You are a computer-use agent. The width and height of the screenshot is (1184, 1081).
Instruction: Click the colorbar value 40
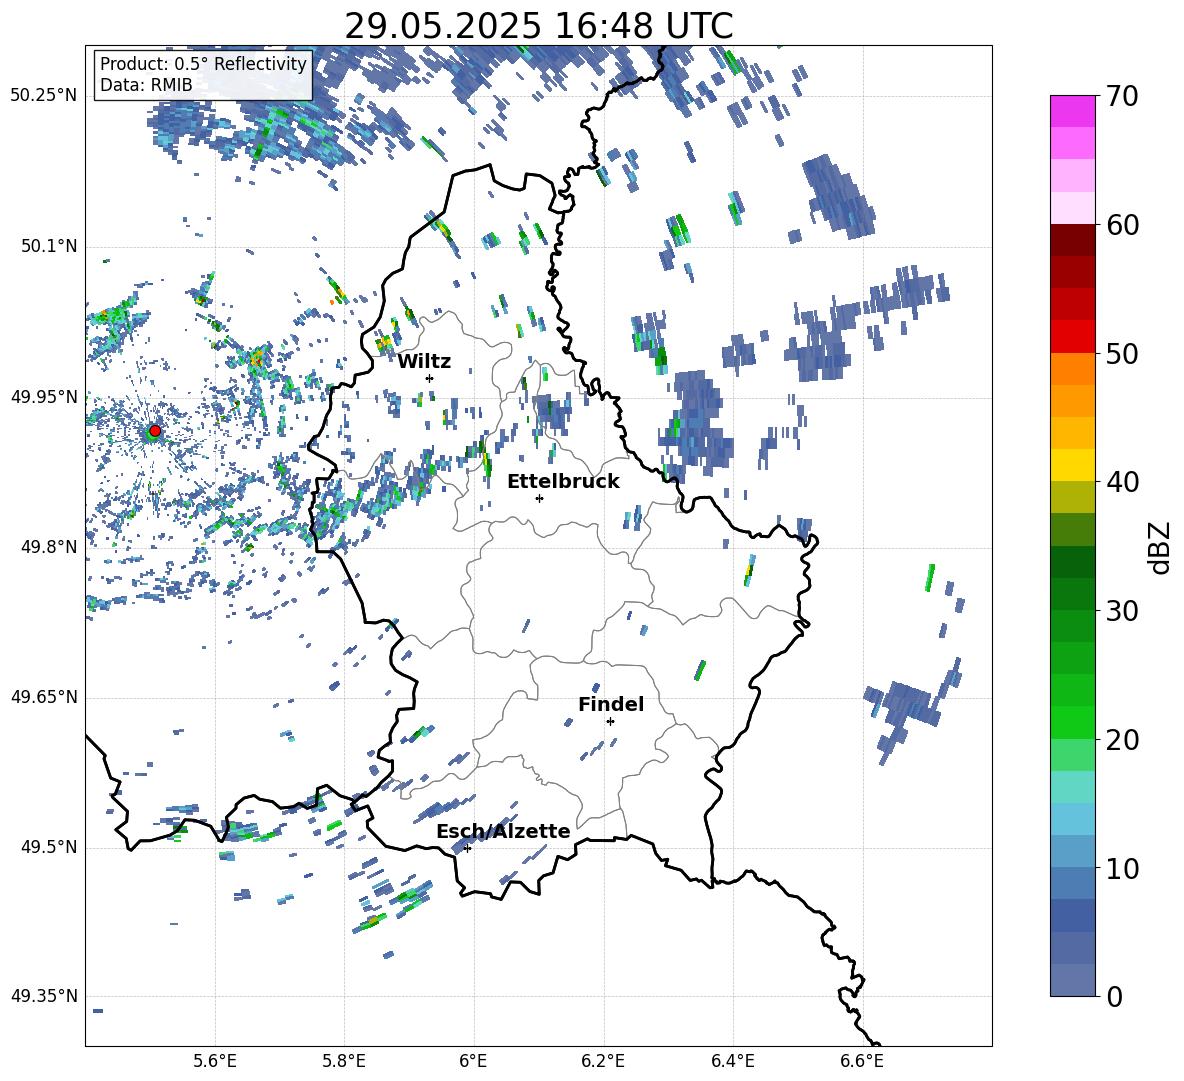1122,482
